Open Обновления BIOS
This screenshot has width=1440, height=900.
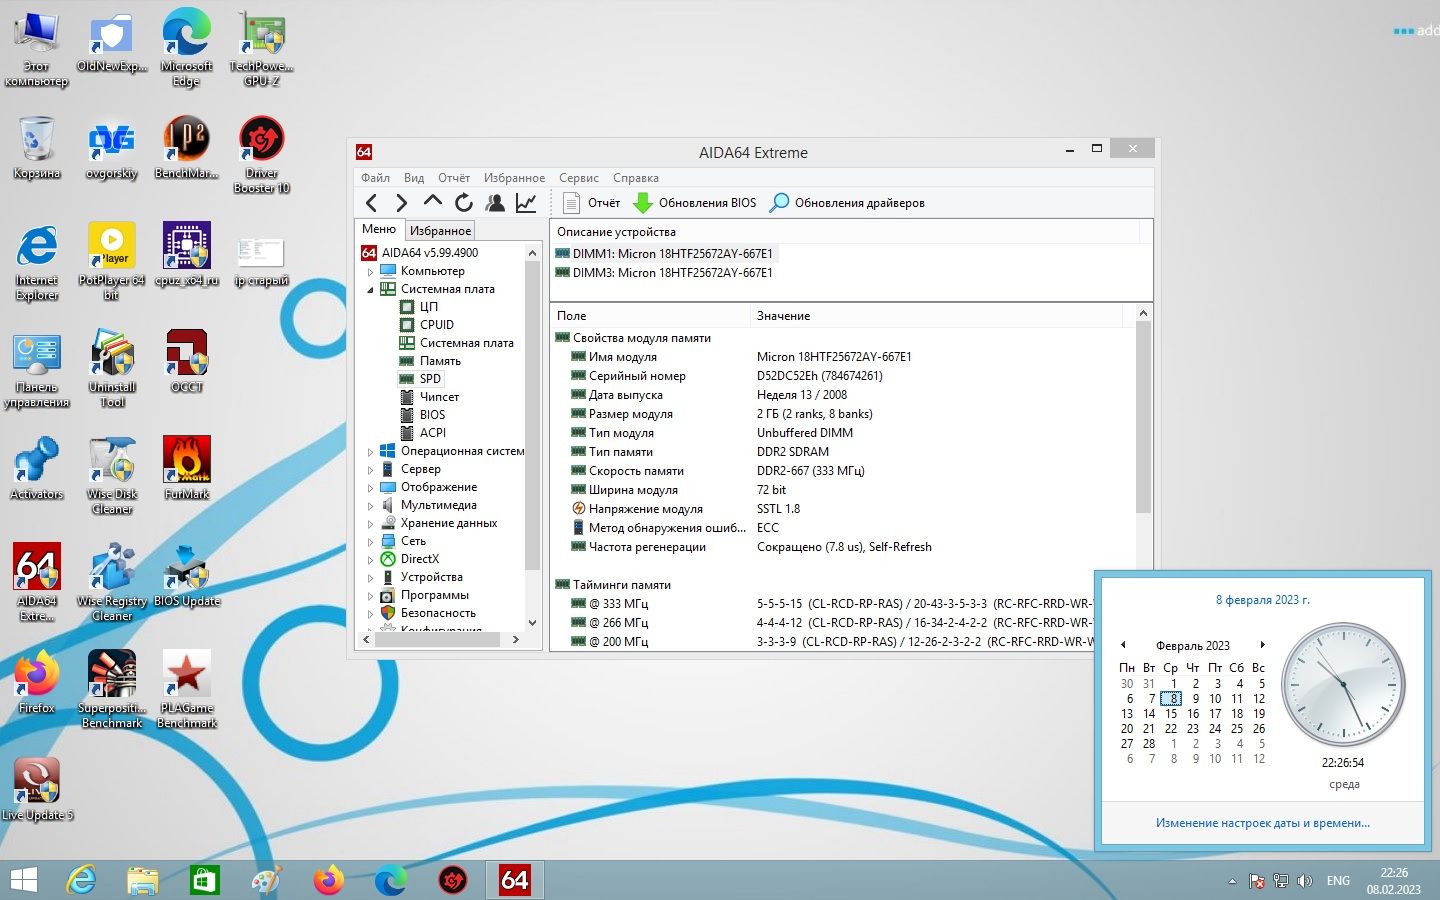695,203
